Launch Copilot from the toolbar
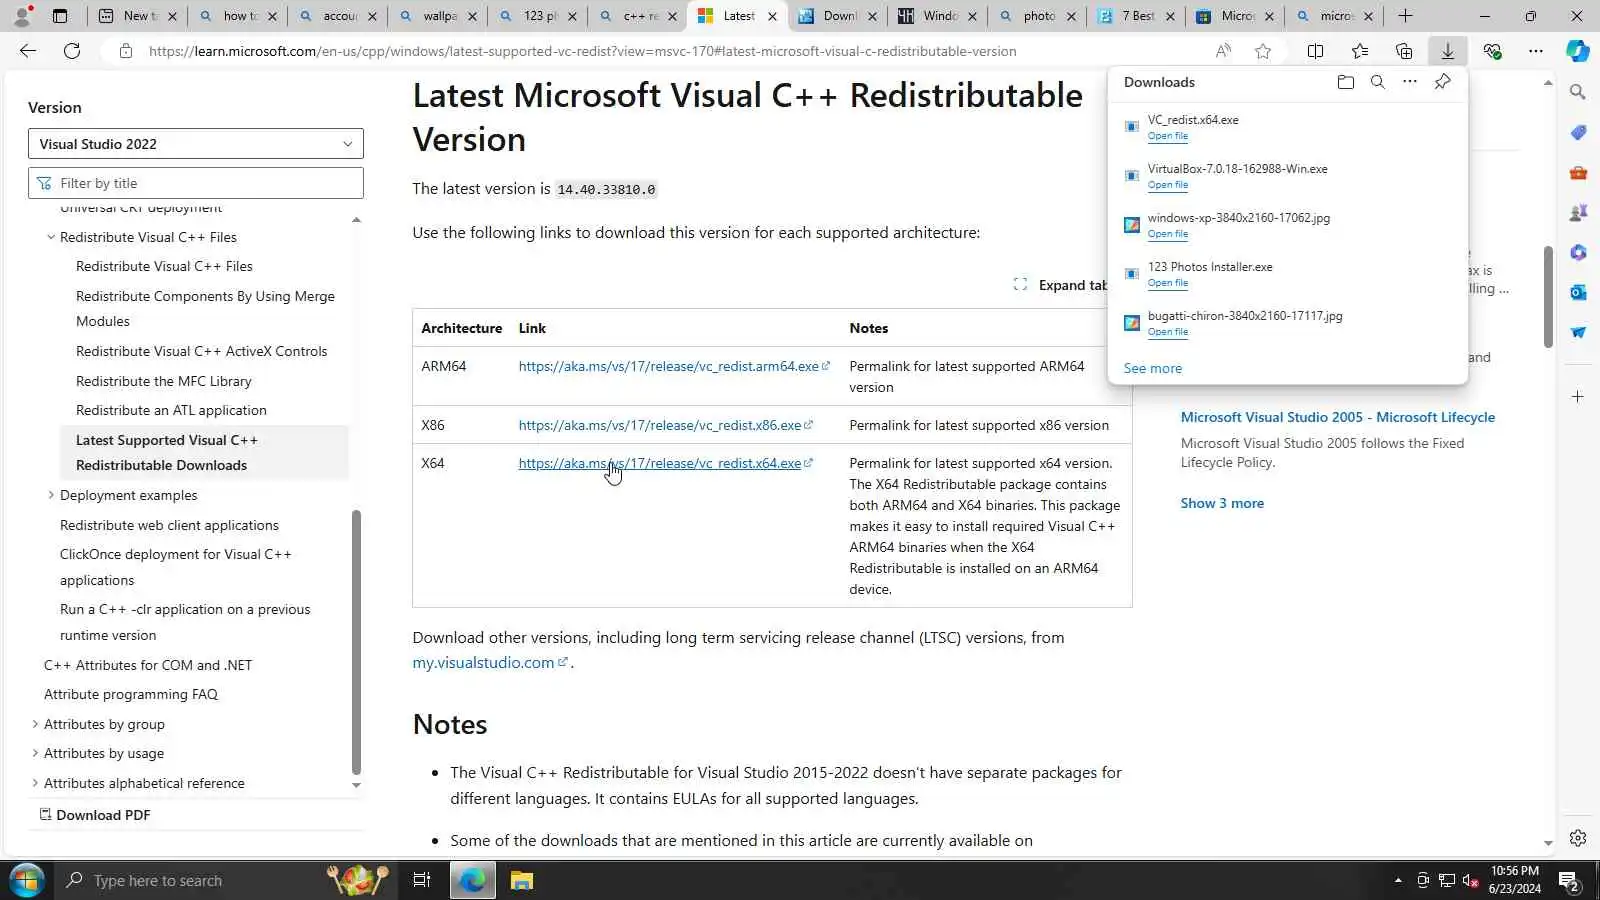Viewport: 1600px width, 900px height. 1578,51
